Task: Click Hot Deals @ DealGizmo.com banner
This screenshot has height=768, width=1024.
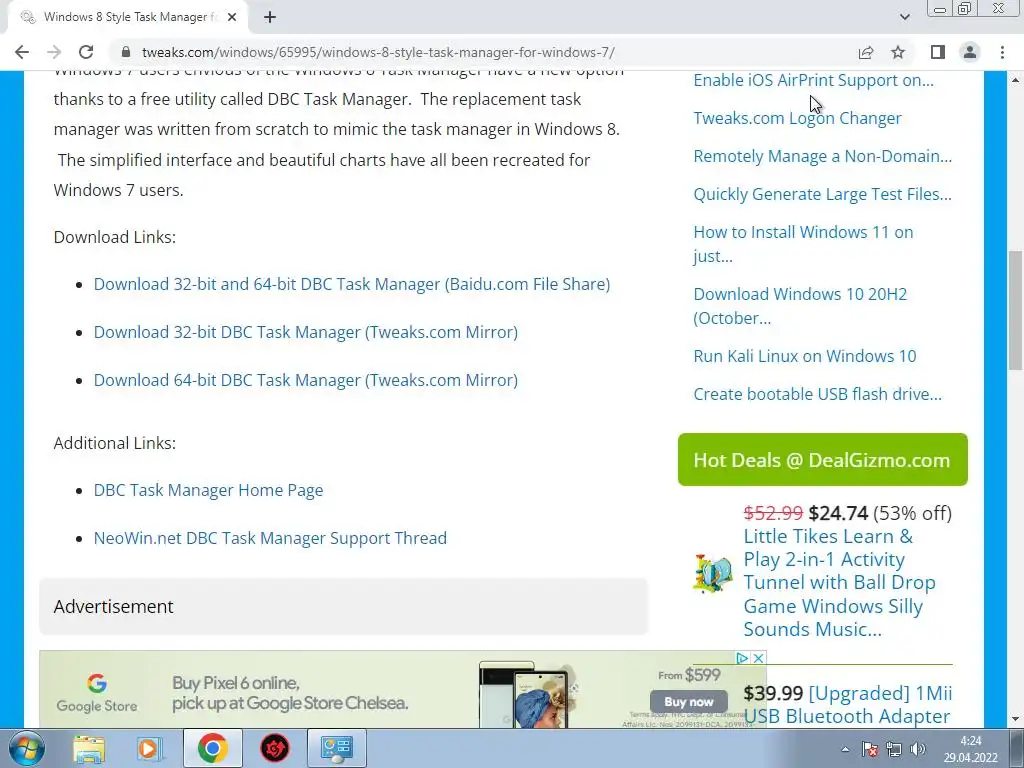Action: pyautogui.click(x=822, y=460)
